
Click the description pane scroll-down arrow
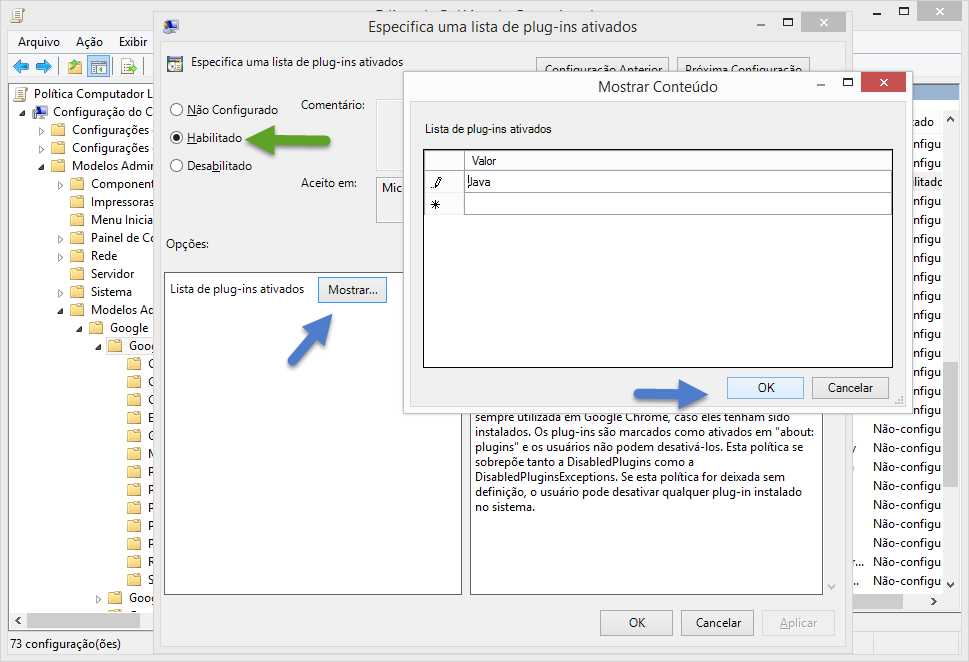click(831, 587)
